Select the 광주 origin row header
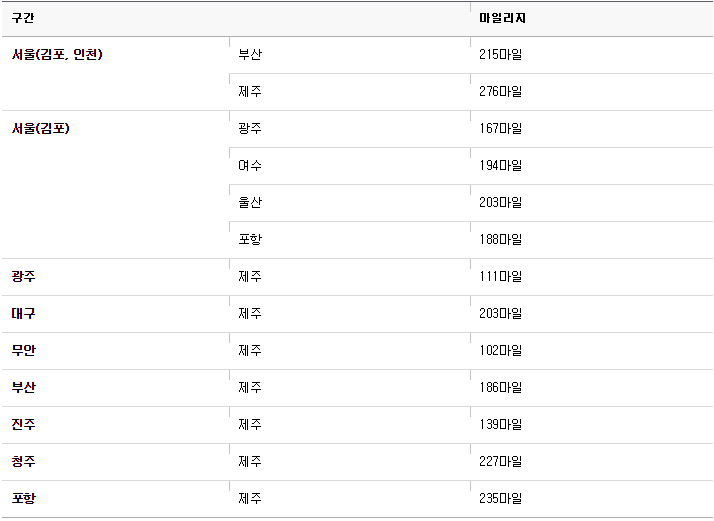714x521 pixels. (23, 276)
